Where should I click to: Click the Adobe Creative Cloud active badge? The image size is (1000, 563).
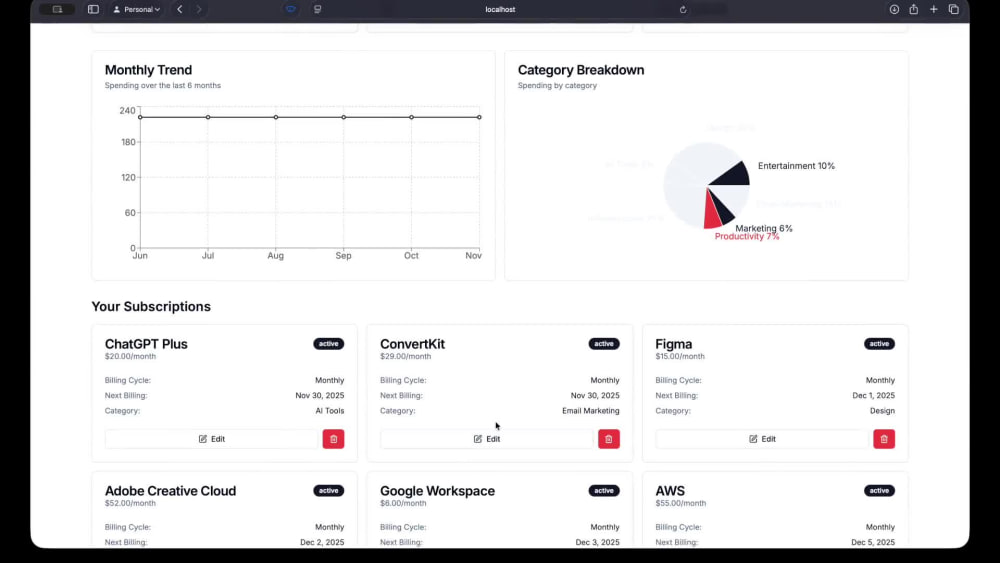[328, 490]
